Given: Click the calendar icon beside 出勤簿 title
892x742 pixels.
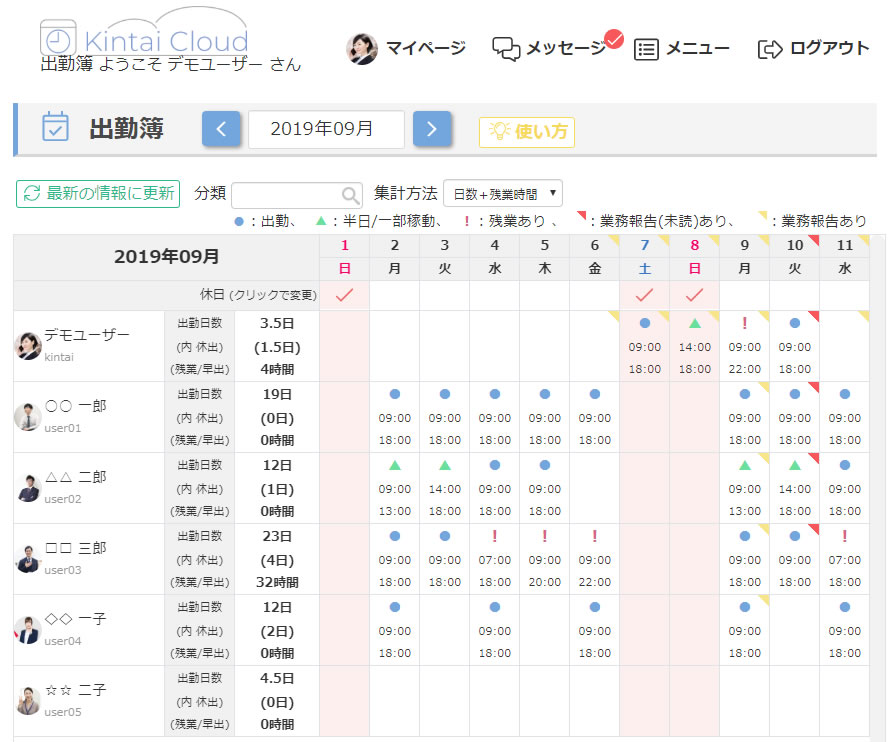Looking at the screenshot, I should point(55,128).
